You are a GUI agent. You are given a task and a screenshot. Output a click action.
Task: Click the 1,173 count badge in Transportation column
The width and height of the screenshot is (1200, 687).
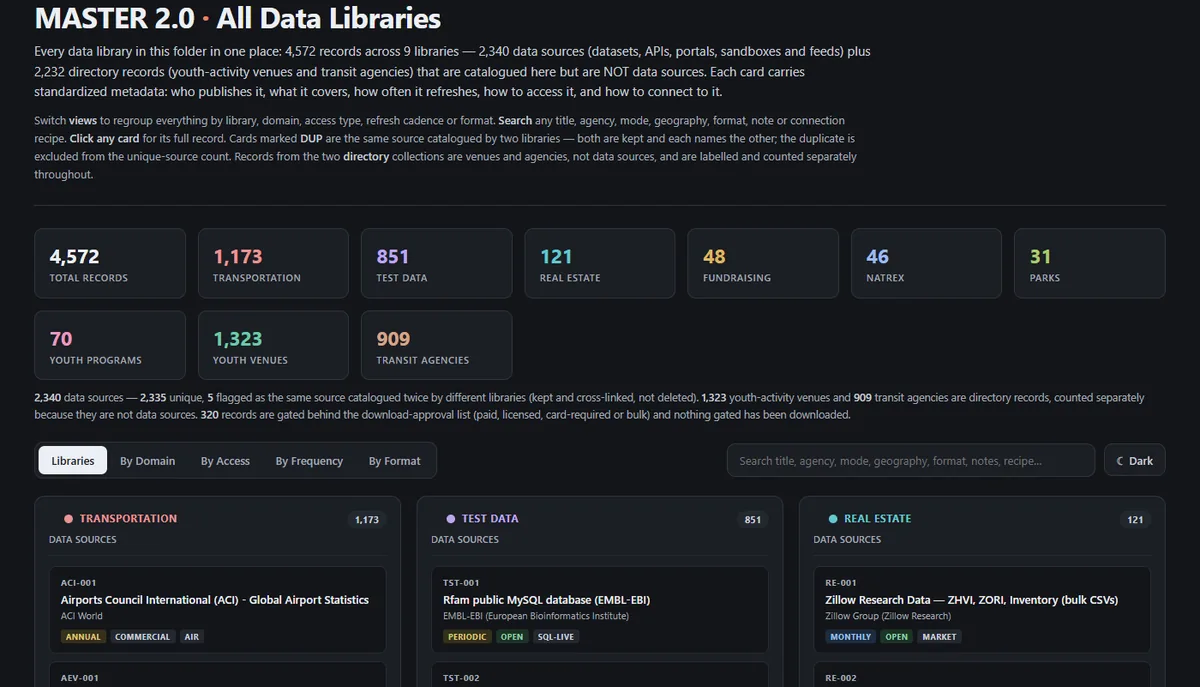367,520
